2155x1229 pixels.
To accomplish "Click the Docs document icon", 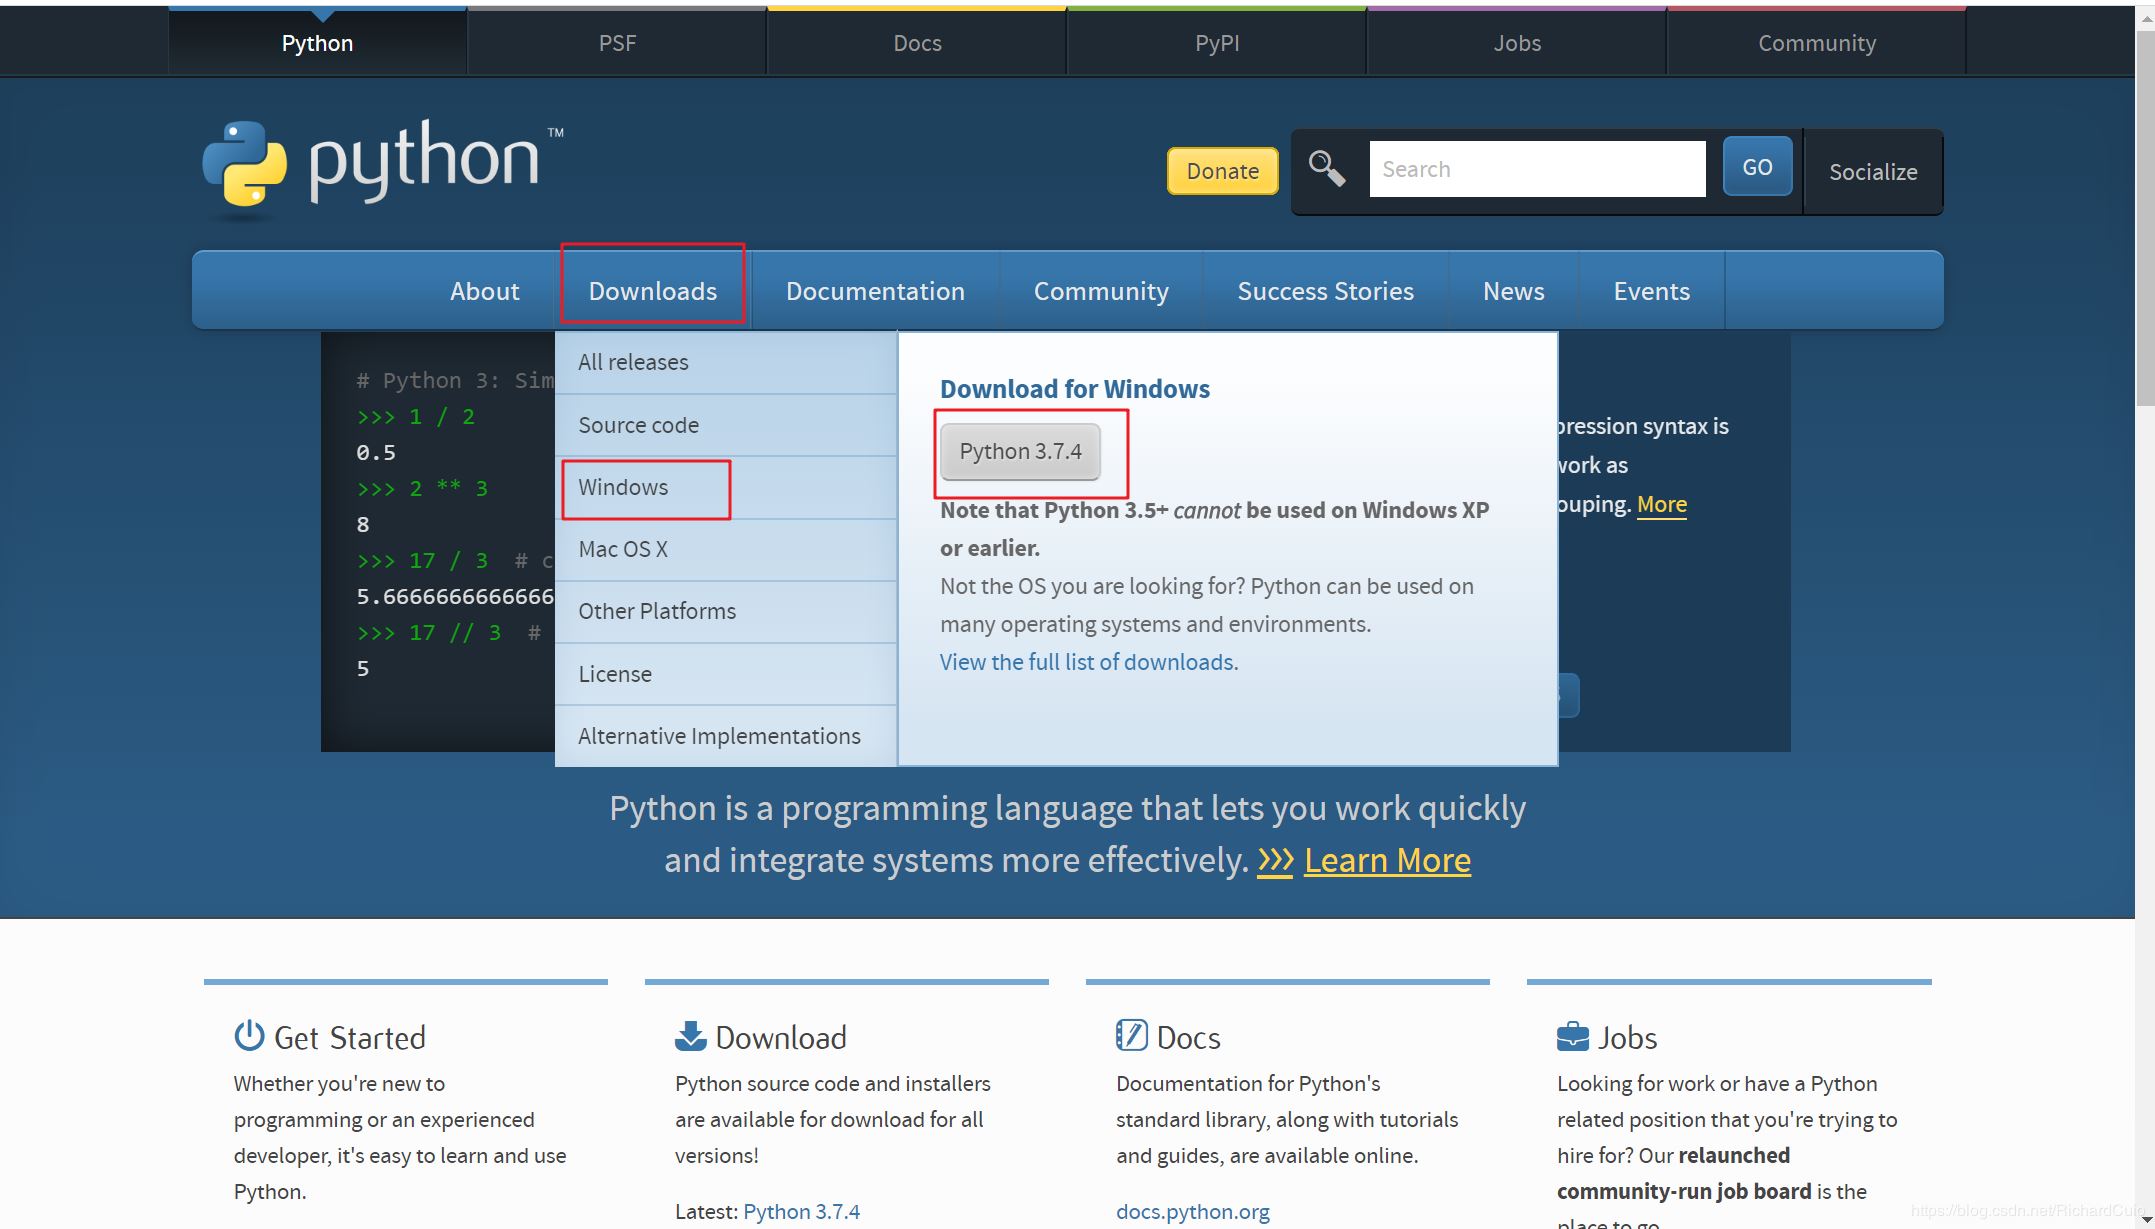I will pos(1131,1035).
